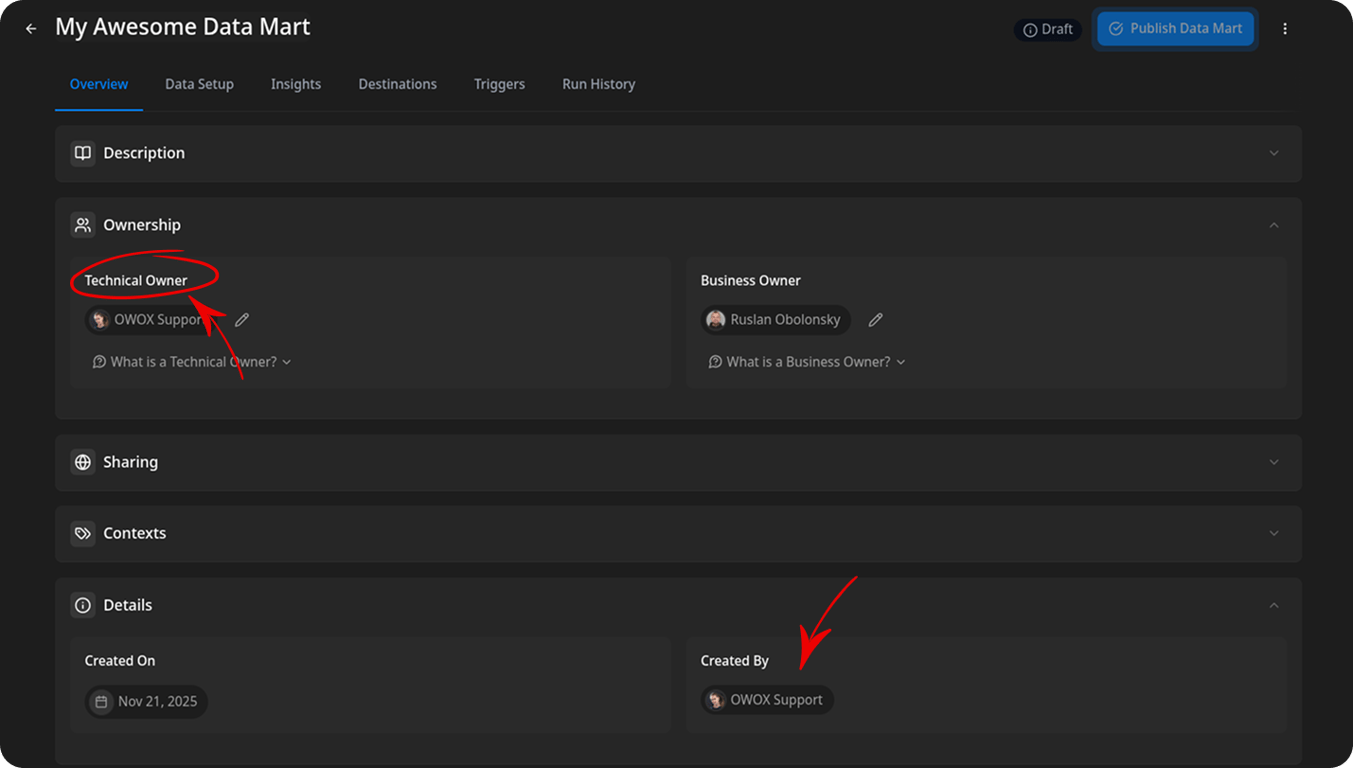Open the Insights tab
This screenshot has height=768, width=1353.
coord(296,84)
